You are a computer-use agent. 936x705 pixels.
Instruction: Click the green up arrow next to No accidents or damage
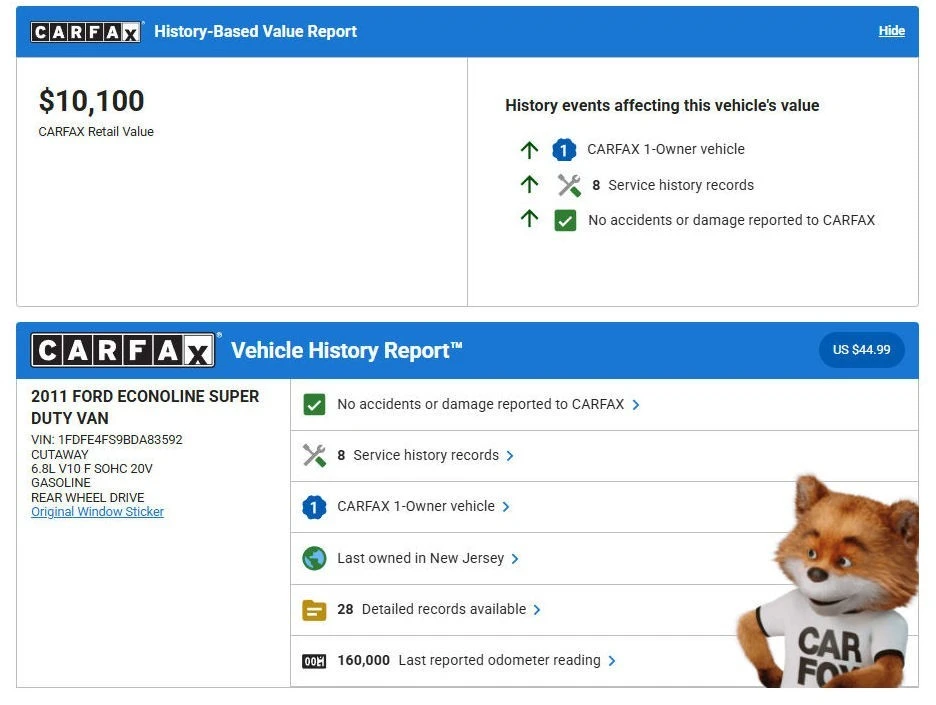(x=529, y=219)
